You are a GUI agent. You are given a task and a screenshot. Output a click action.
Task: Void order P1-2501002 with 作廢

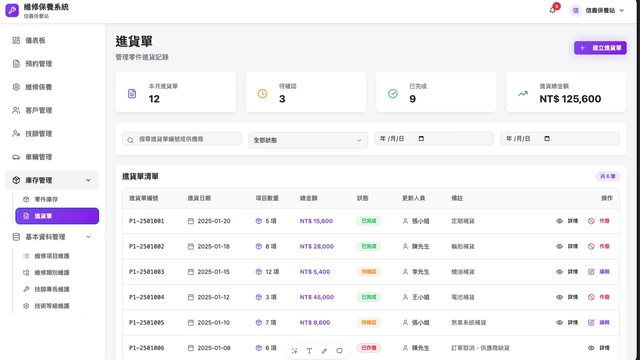(x=599, y=246)
